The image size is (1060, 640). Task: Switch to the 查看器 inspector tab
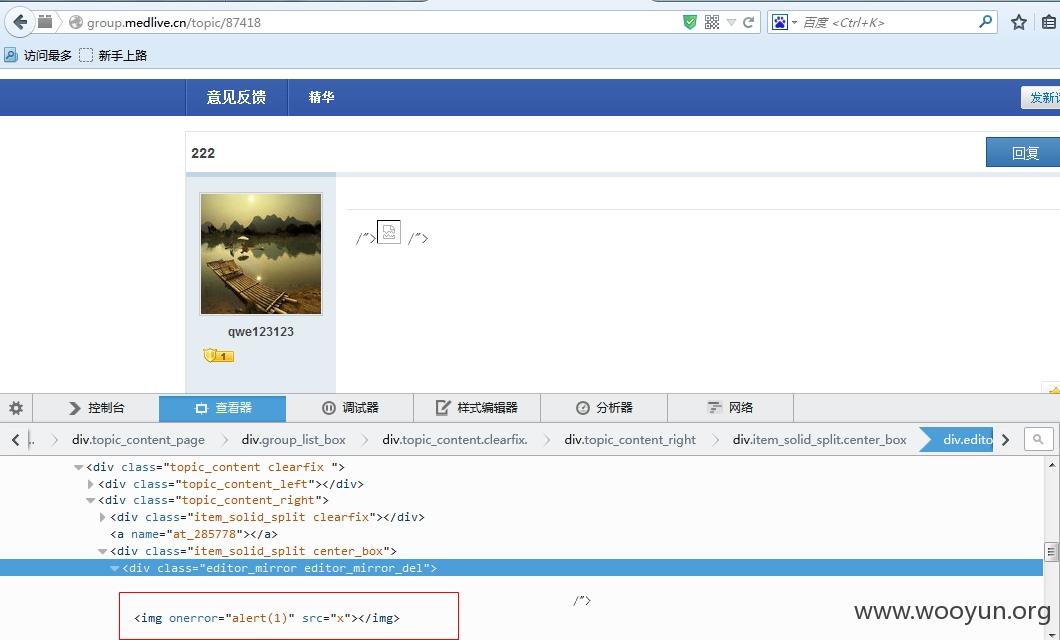pyautogui.click(x=222, y=408)
